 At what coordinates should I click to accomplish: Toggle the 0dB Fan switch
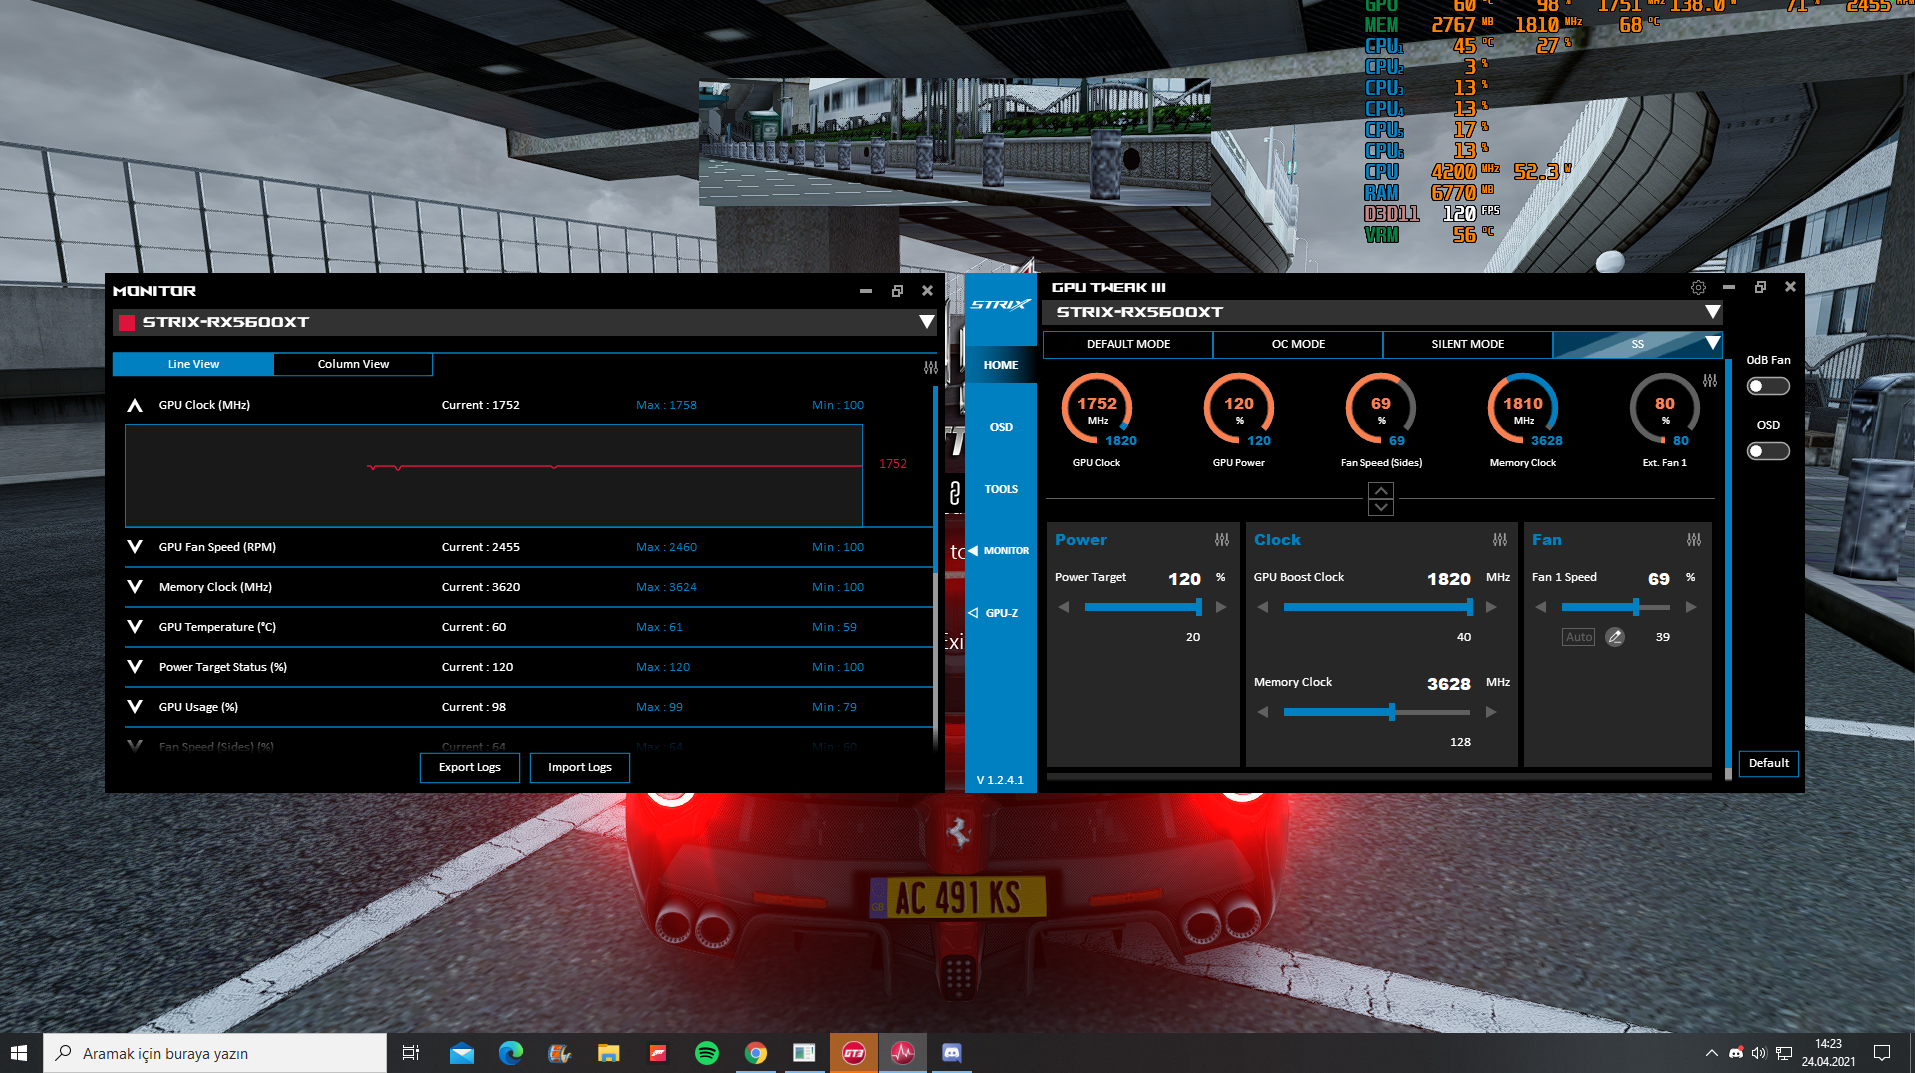(1768, 386)
